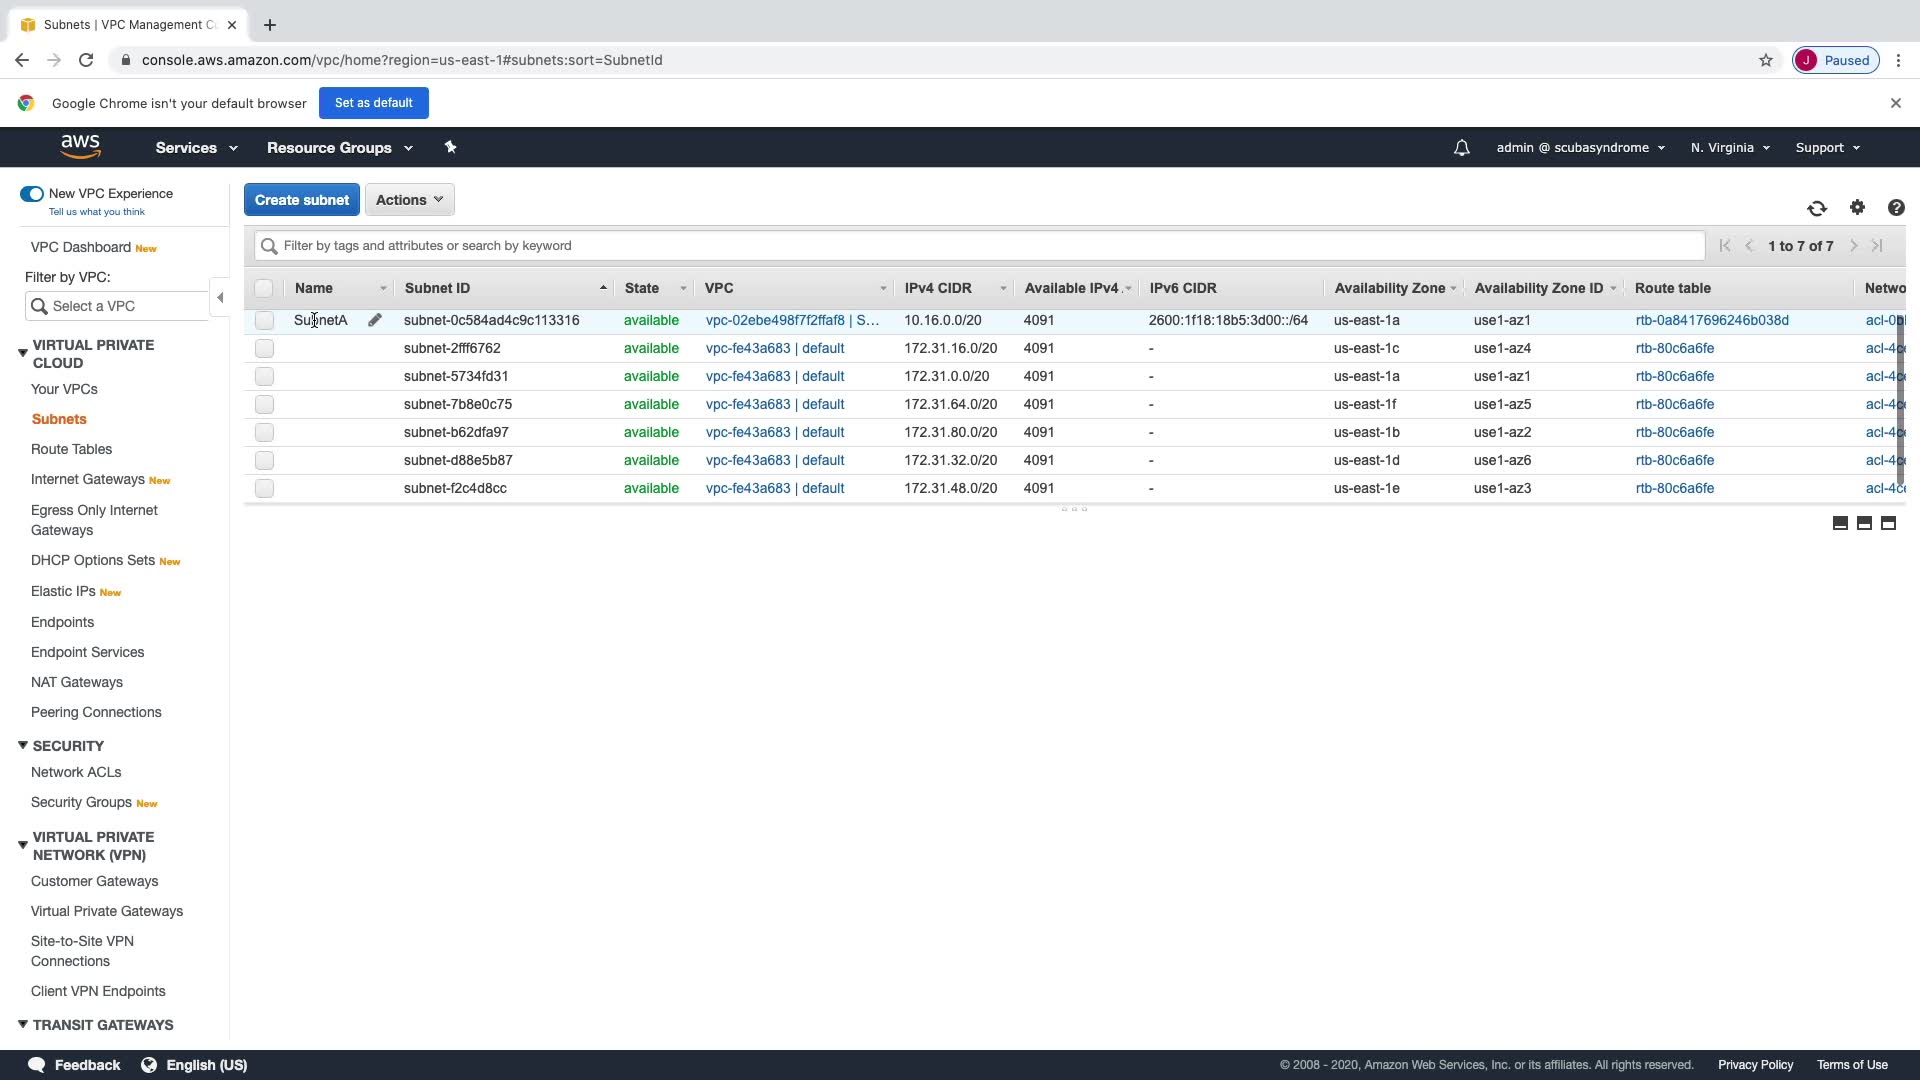Click the subnet filter search field
Screen dimensions: 1920x1080
coord(980,246)
